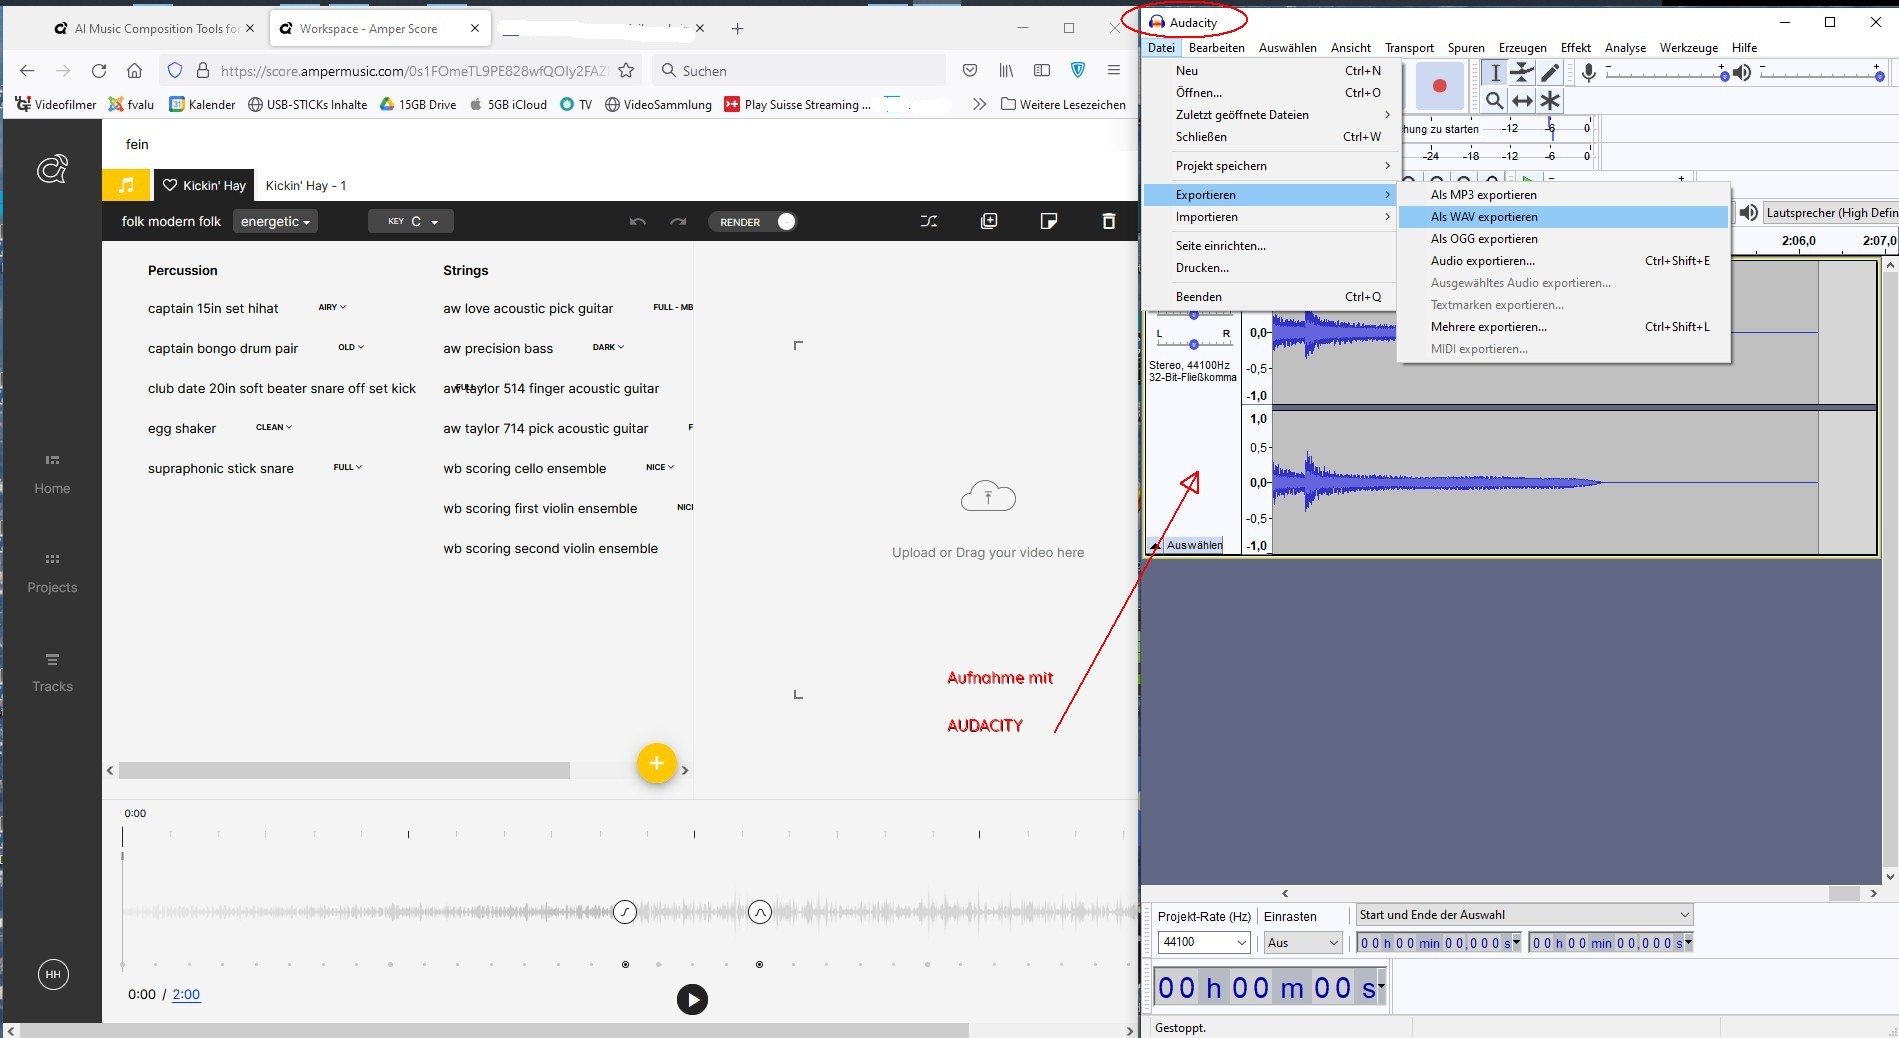Screen dimensions: 1899x1038
Task: Open OLD dropdown for bongo drum pair
Action: pos(351,347)
